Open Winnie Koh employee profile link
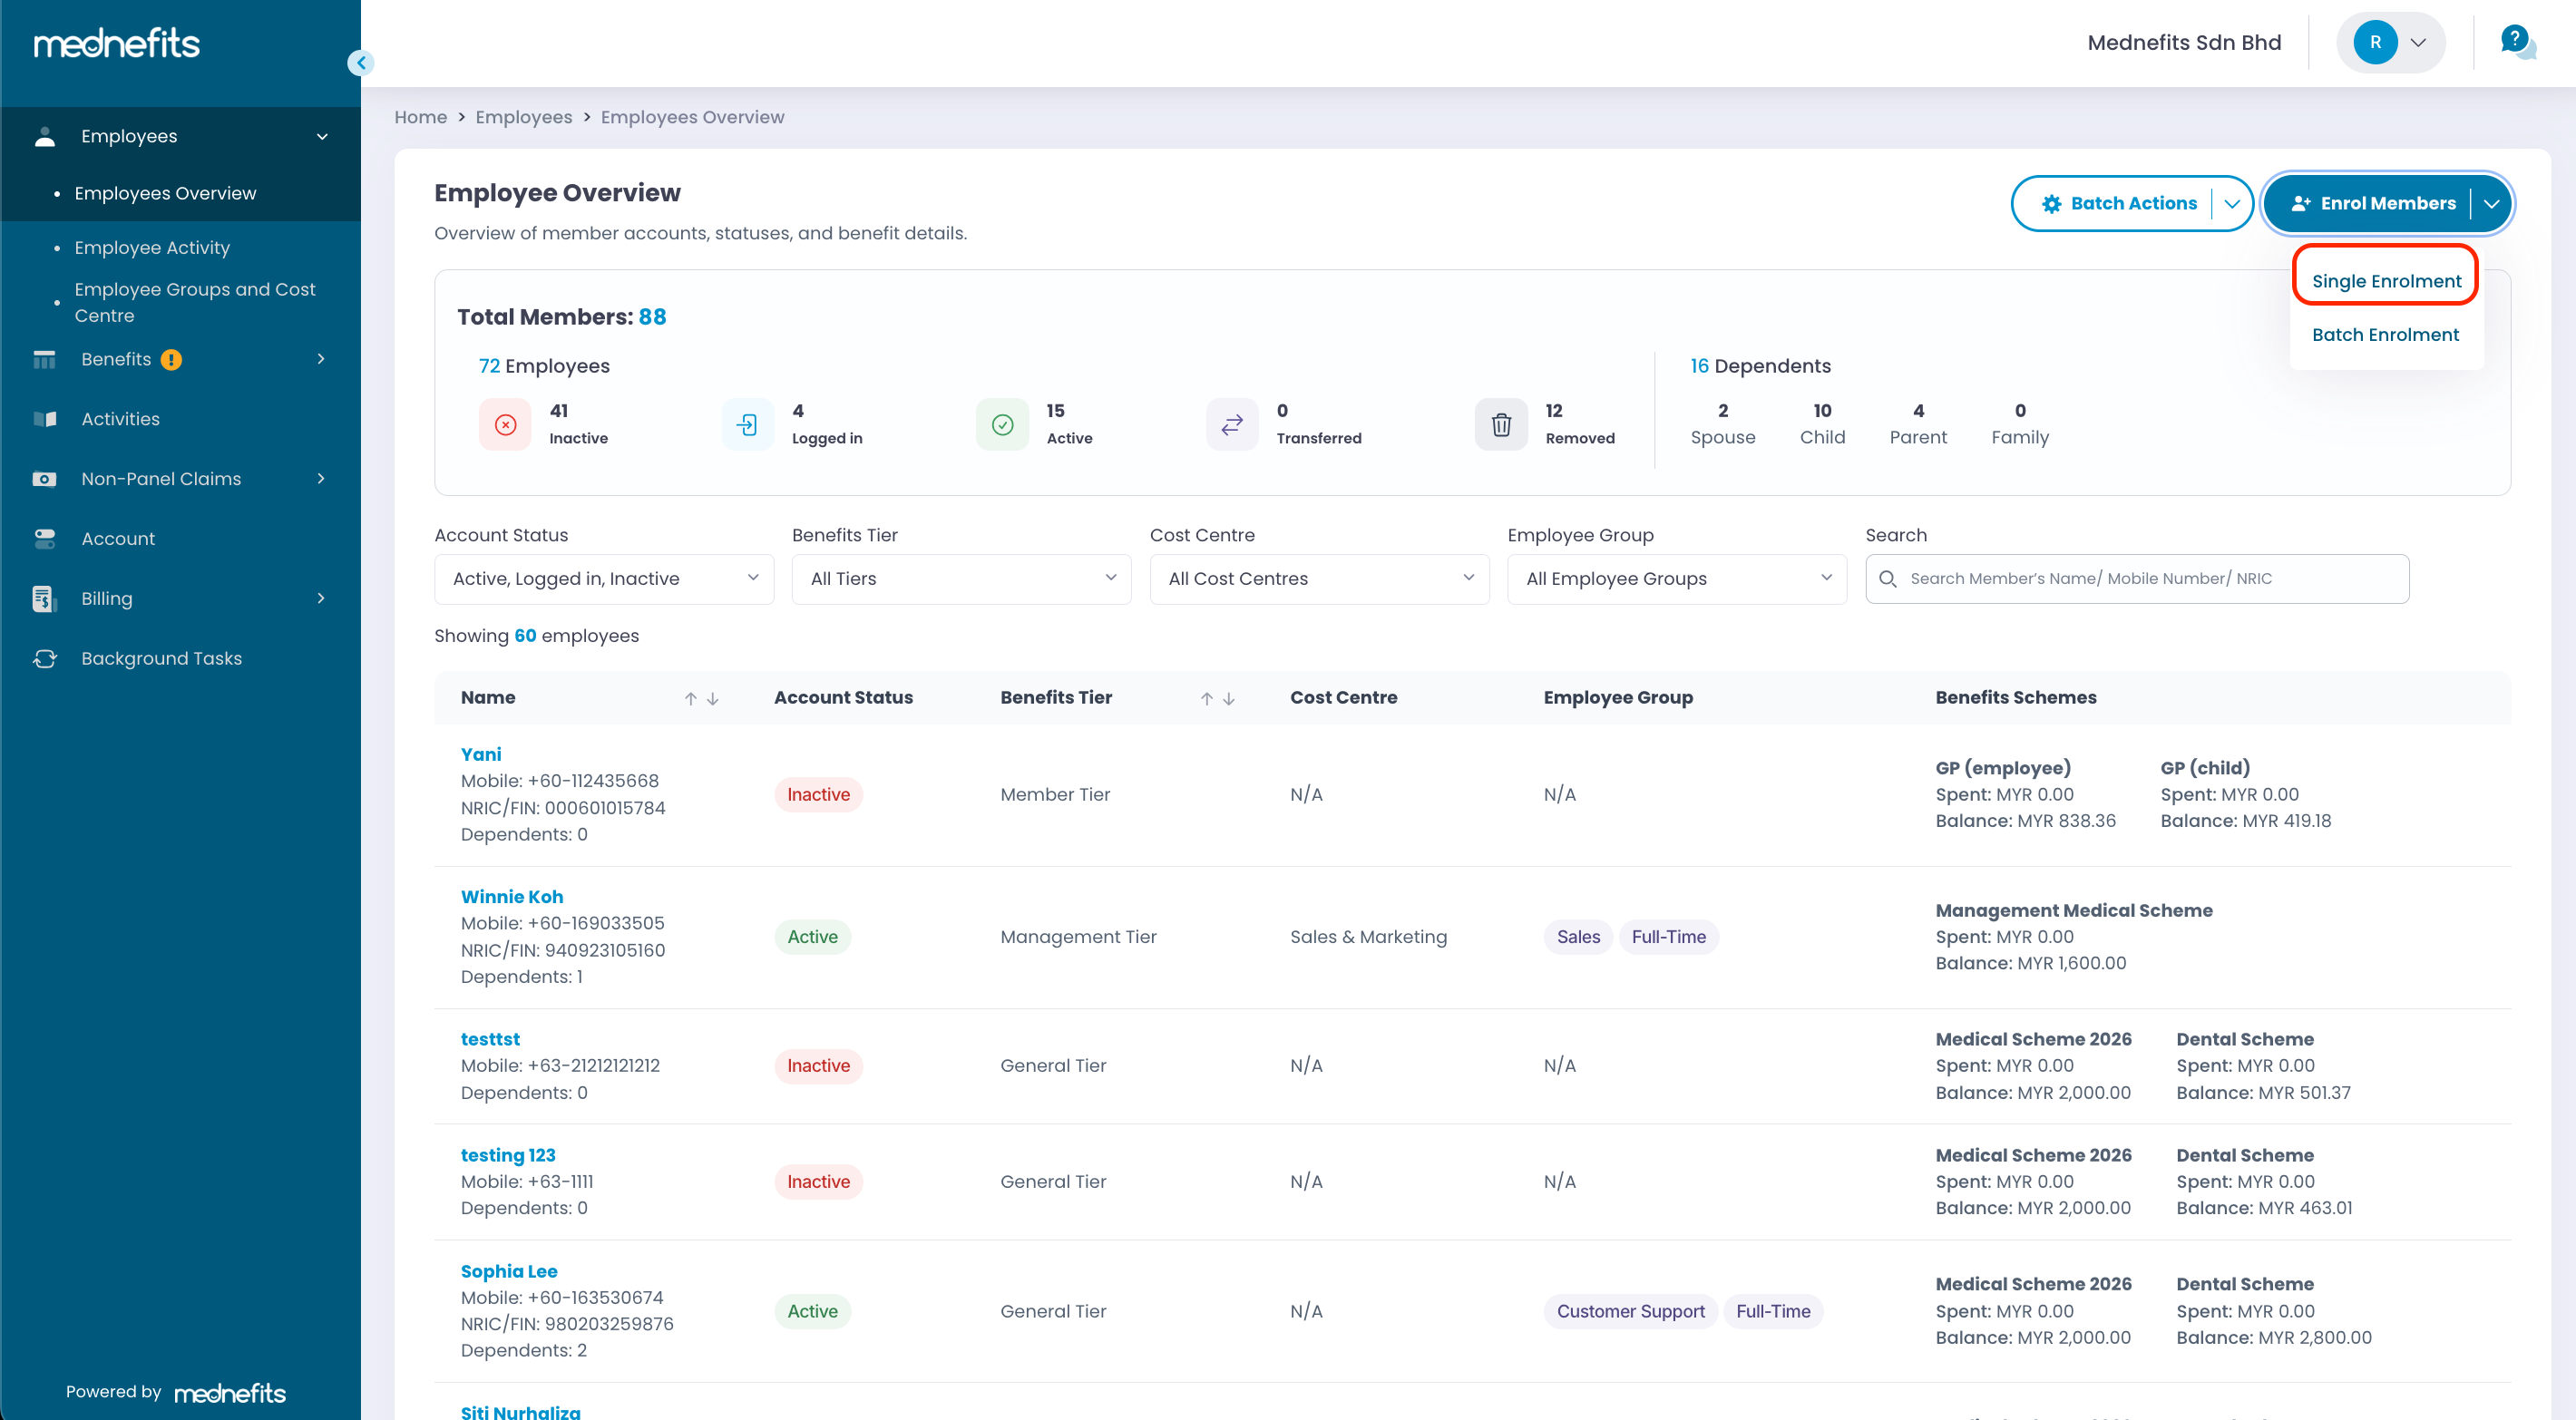Viewport: 2576px width, 1420px height. click(x=511, y=897)
